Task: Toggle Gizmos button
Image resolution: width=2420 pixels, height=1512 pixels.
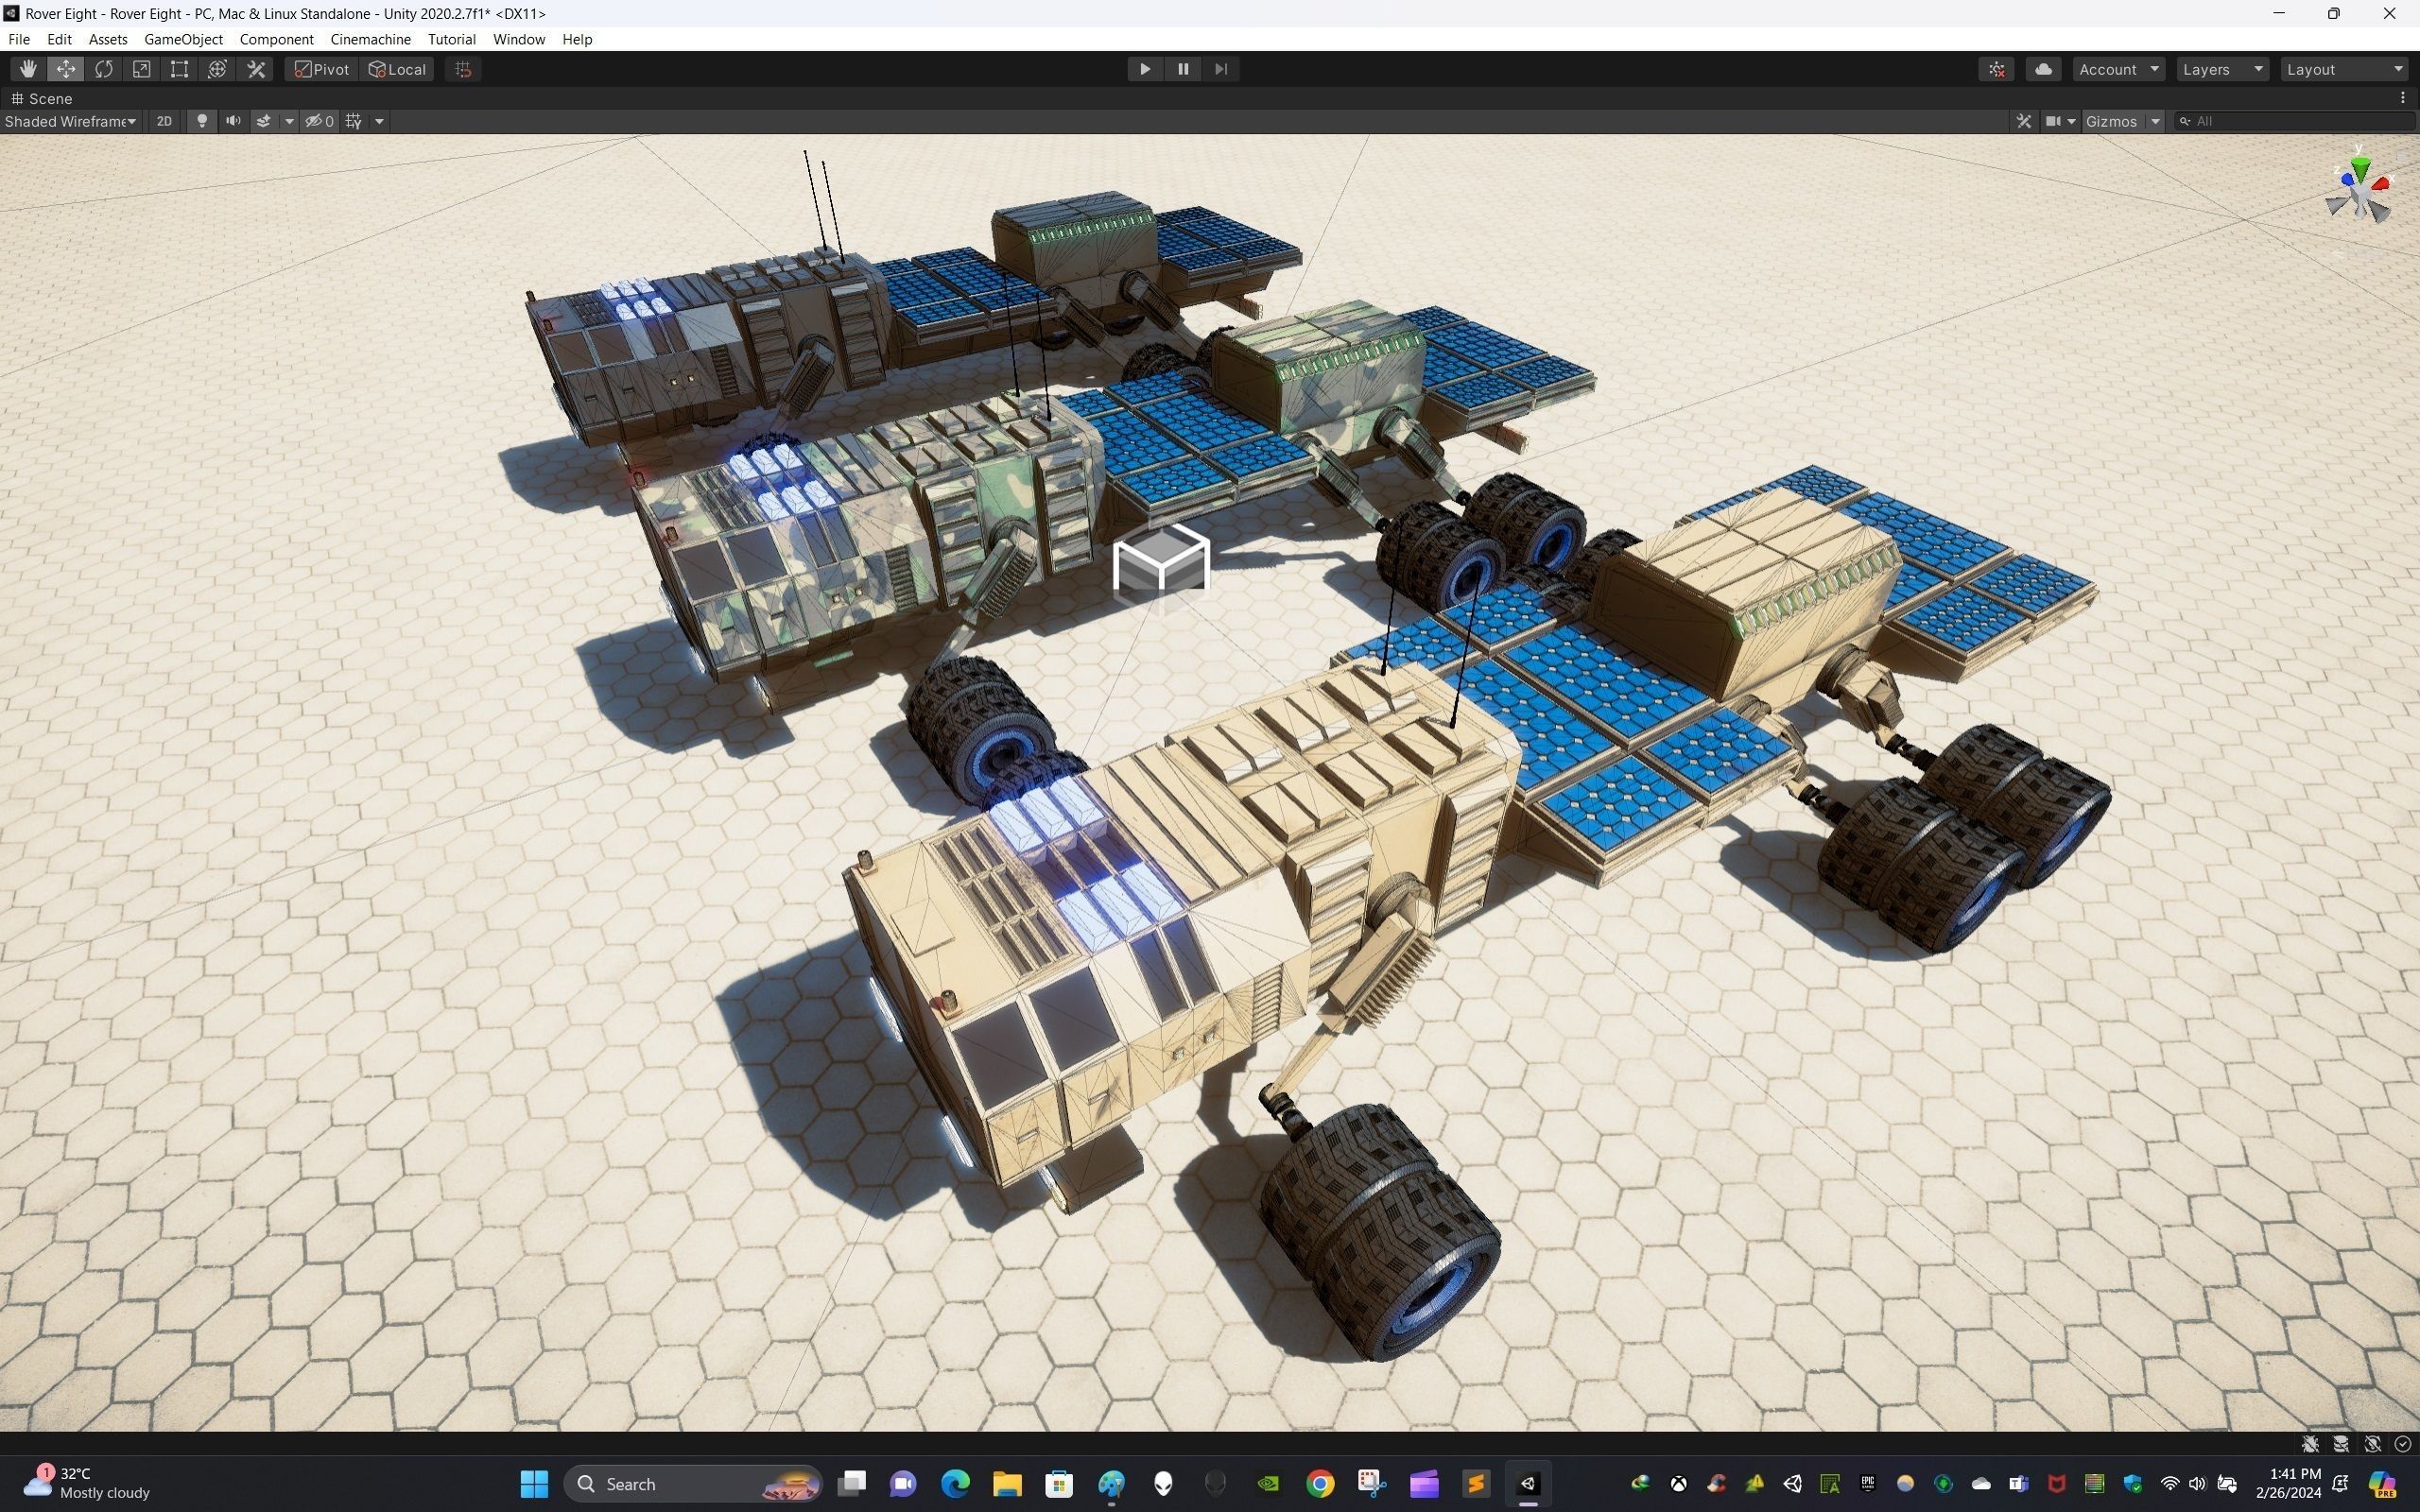Action: click(2112, 121)
